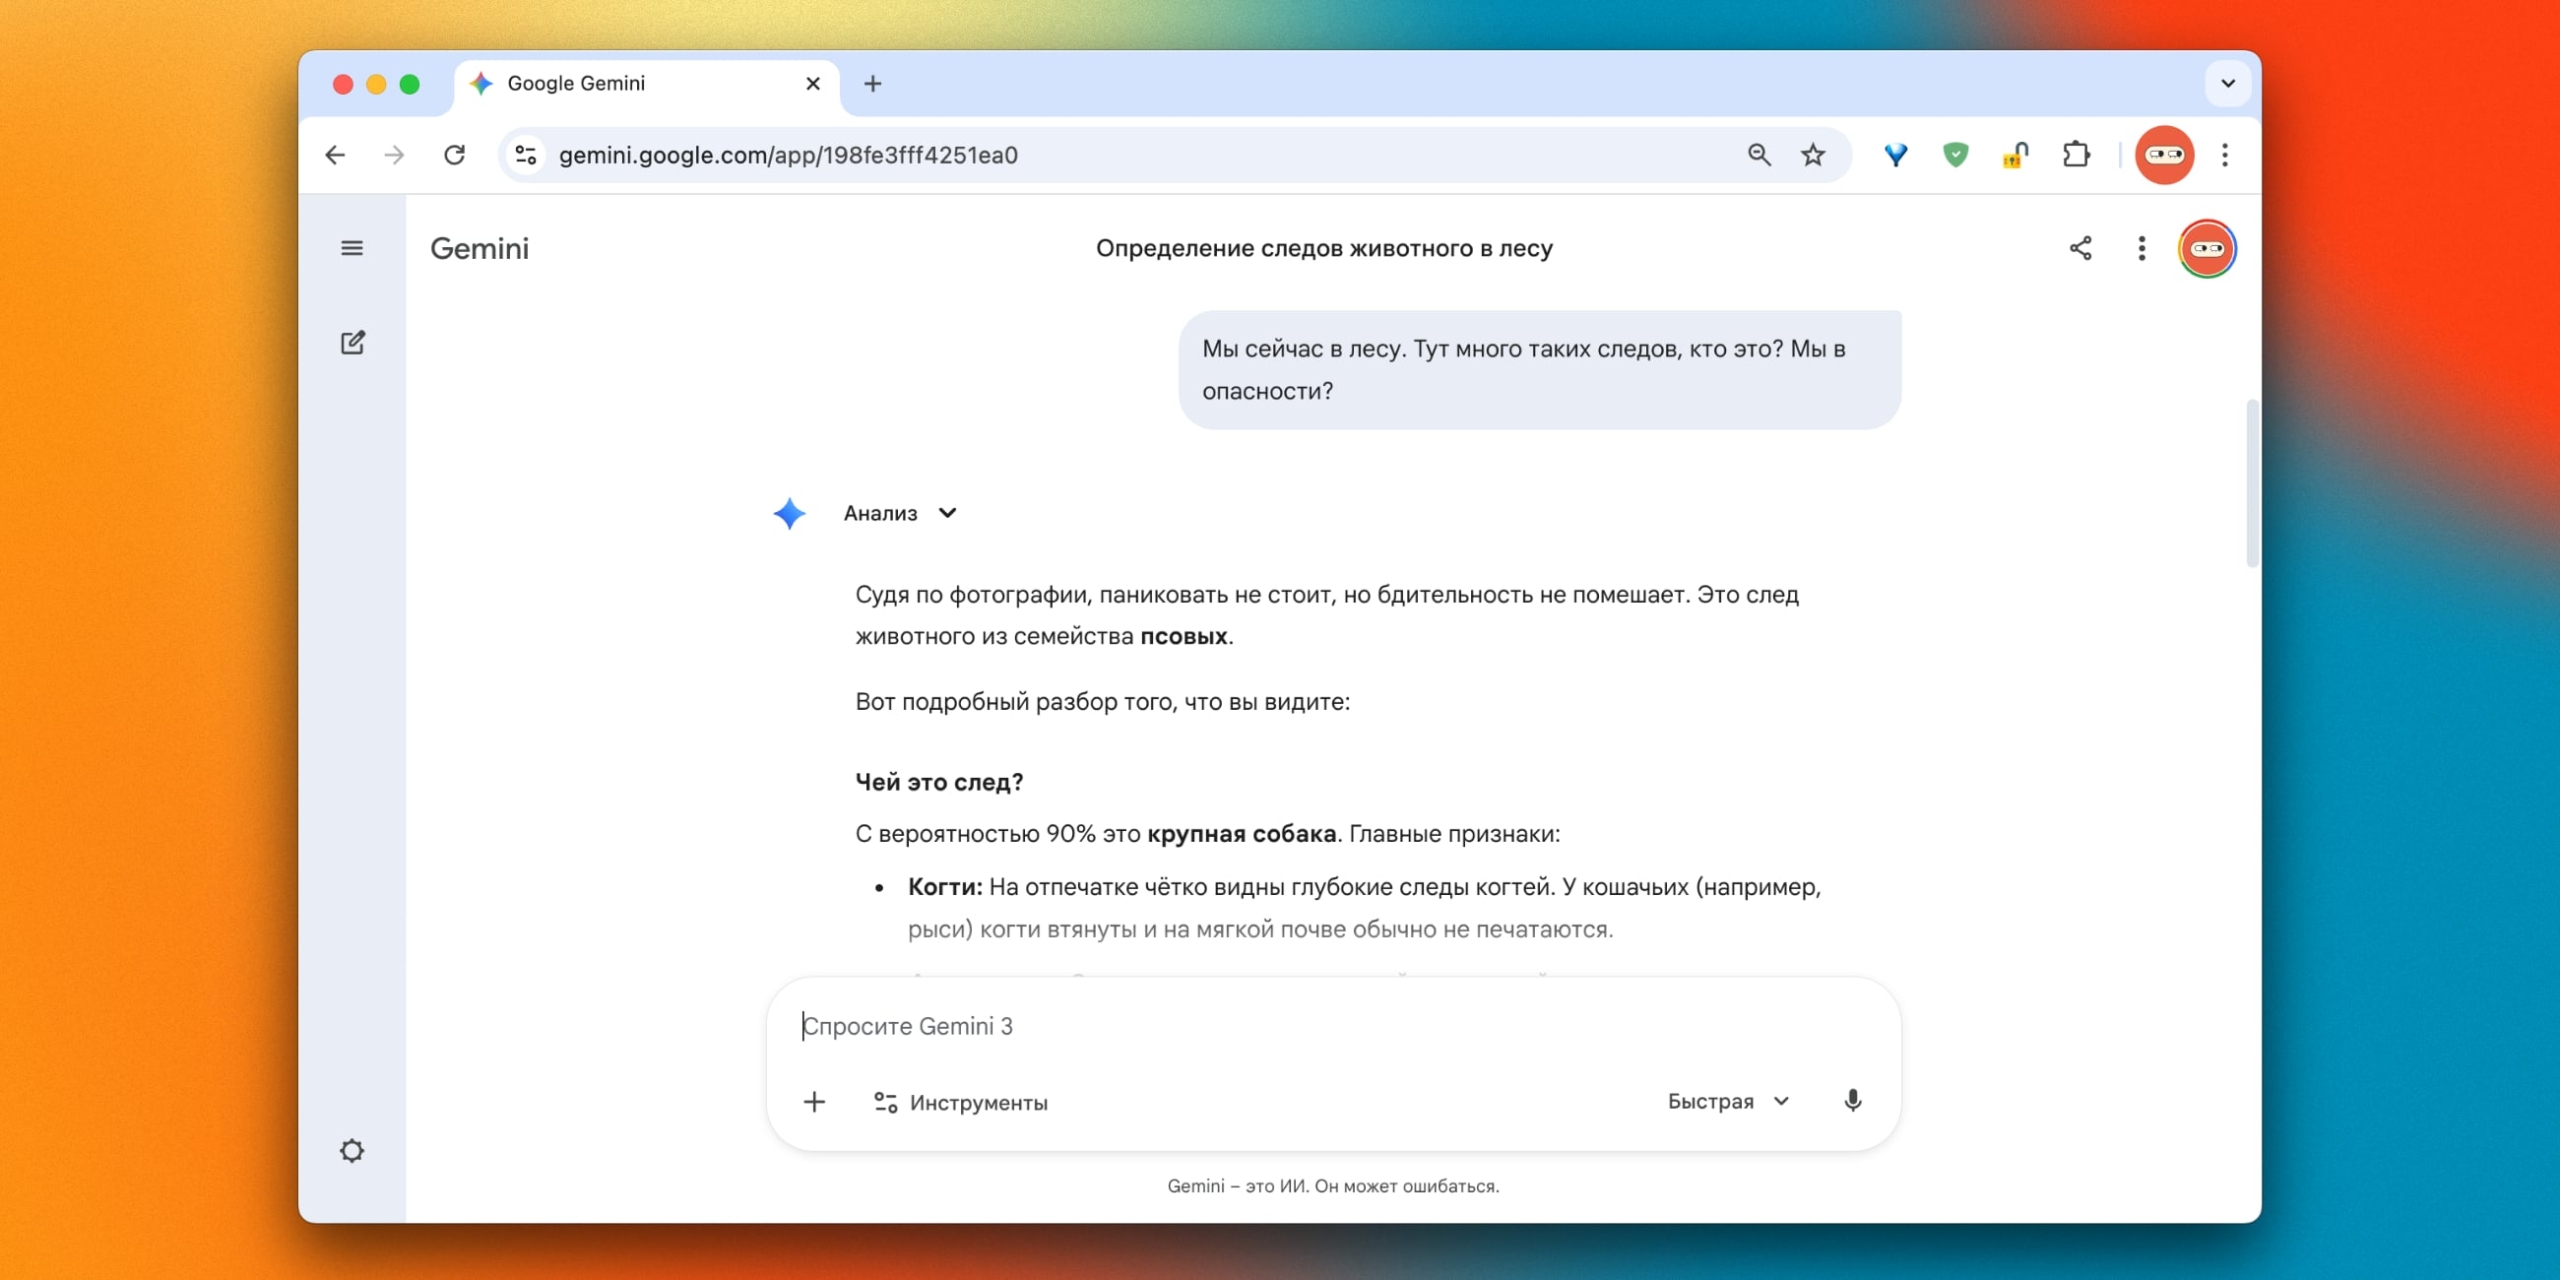The height and width of the screenshot is (1280, 2560).
Task: Click the conversation vertical scrollbar
Action: click(2251, 485)
